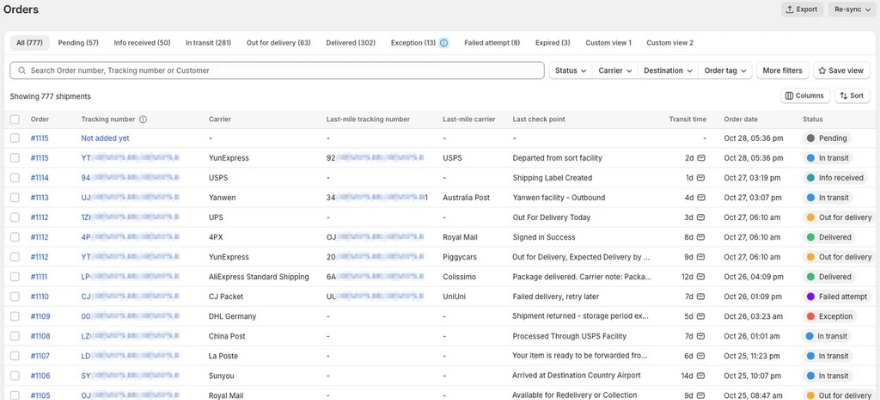Select checkbox for order #1111 AliExpress
Viewport: 880px width, 400px height.
[15, 277]
